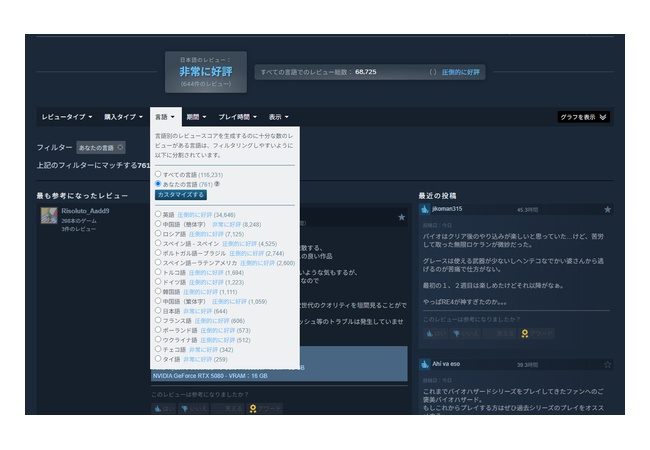Click the 45.3時間 playtime text
The height and width of the screenshot is (450, 650).
[527, 210]
